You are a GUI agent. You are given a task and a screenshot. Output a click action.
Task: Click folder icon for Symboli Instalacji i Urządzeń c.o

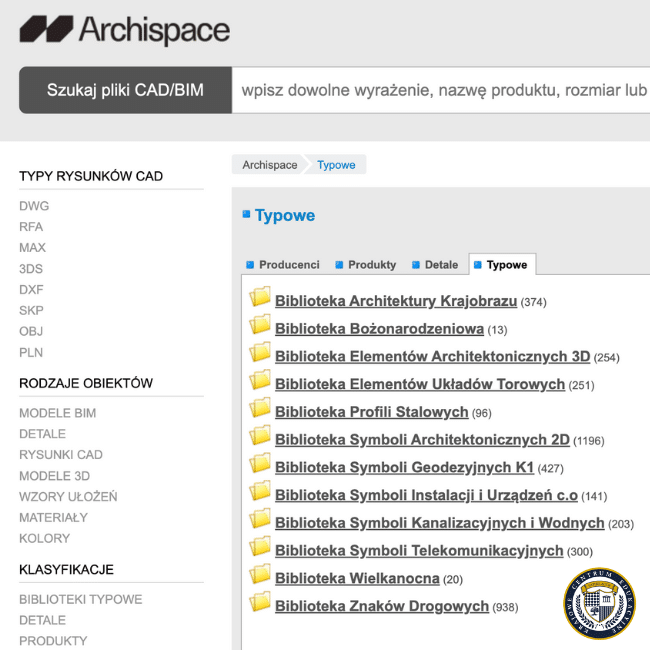pos(260,491)
